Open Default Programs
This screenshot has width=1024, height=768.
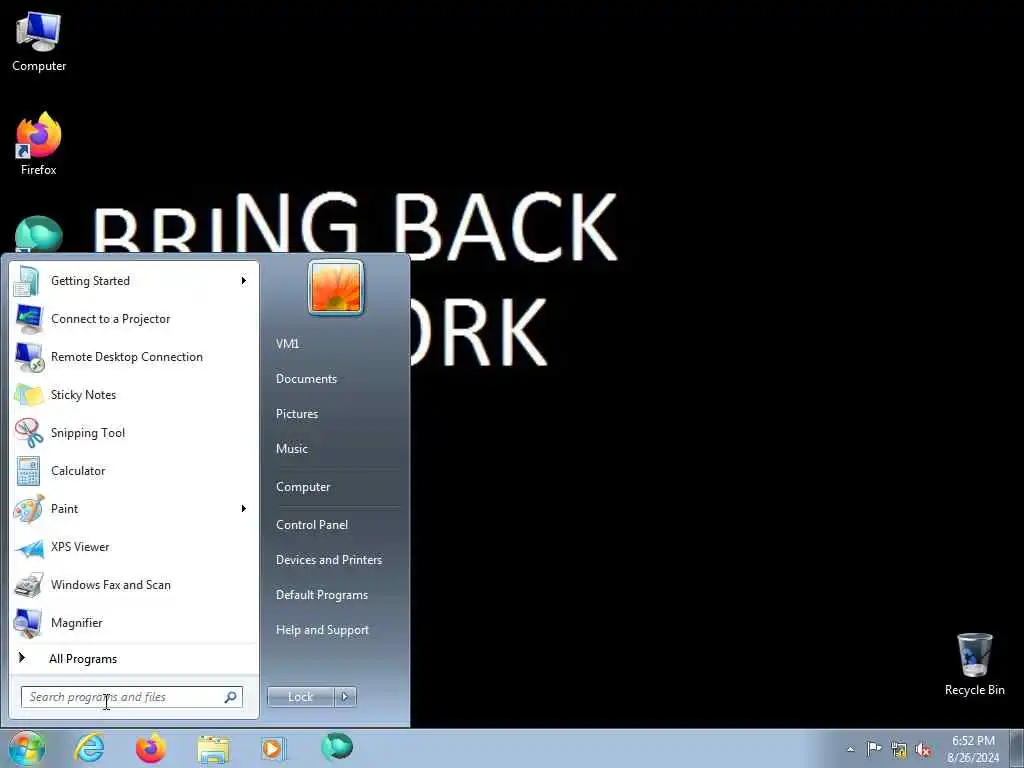click(322, 595)
